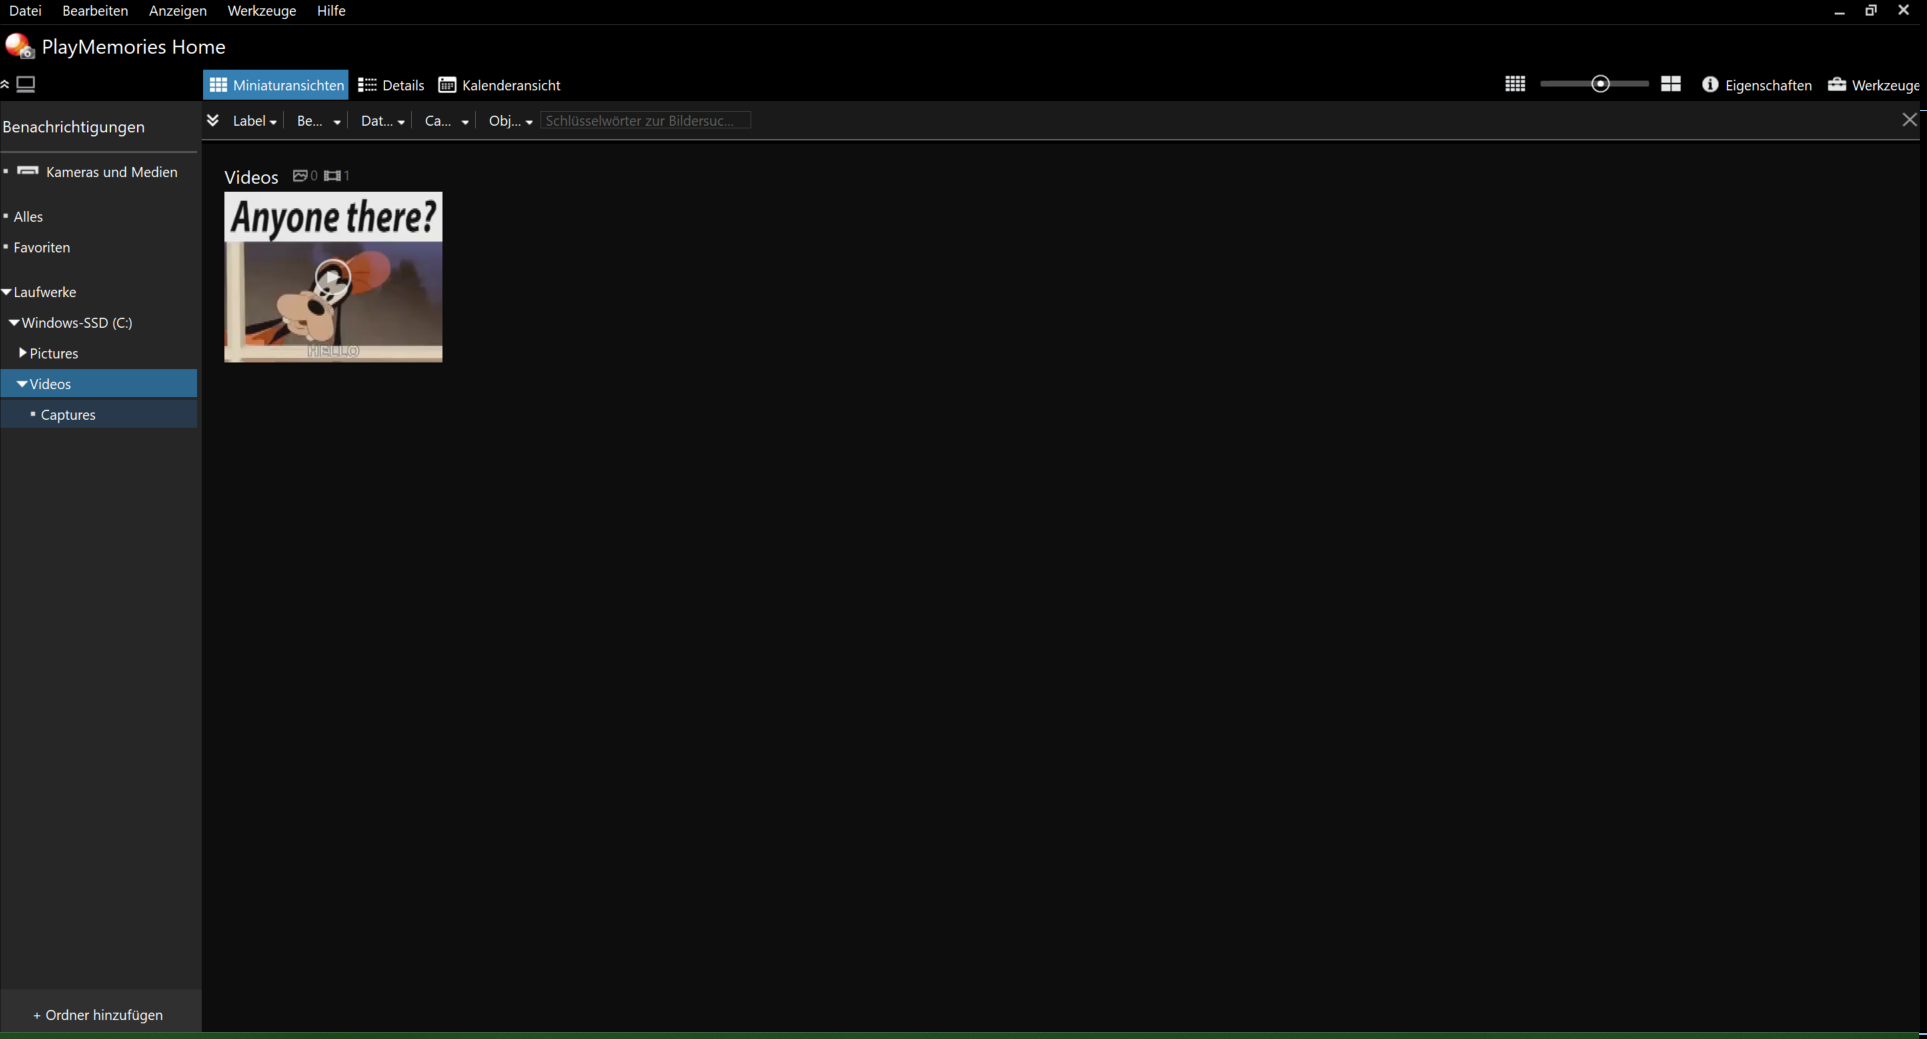Open the Dat... filter dropdown

pos(383,121)
